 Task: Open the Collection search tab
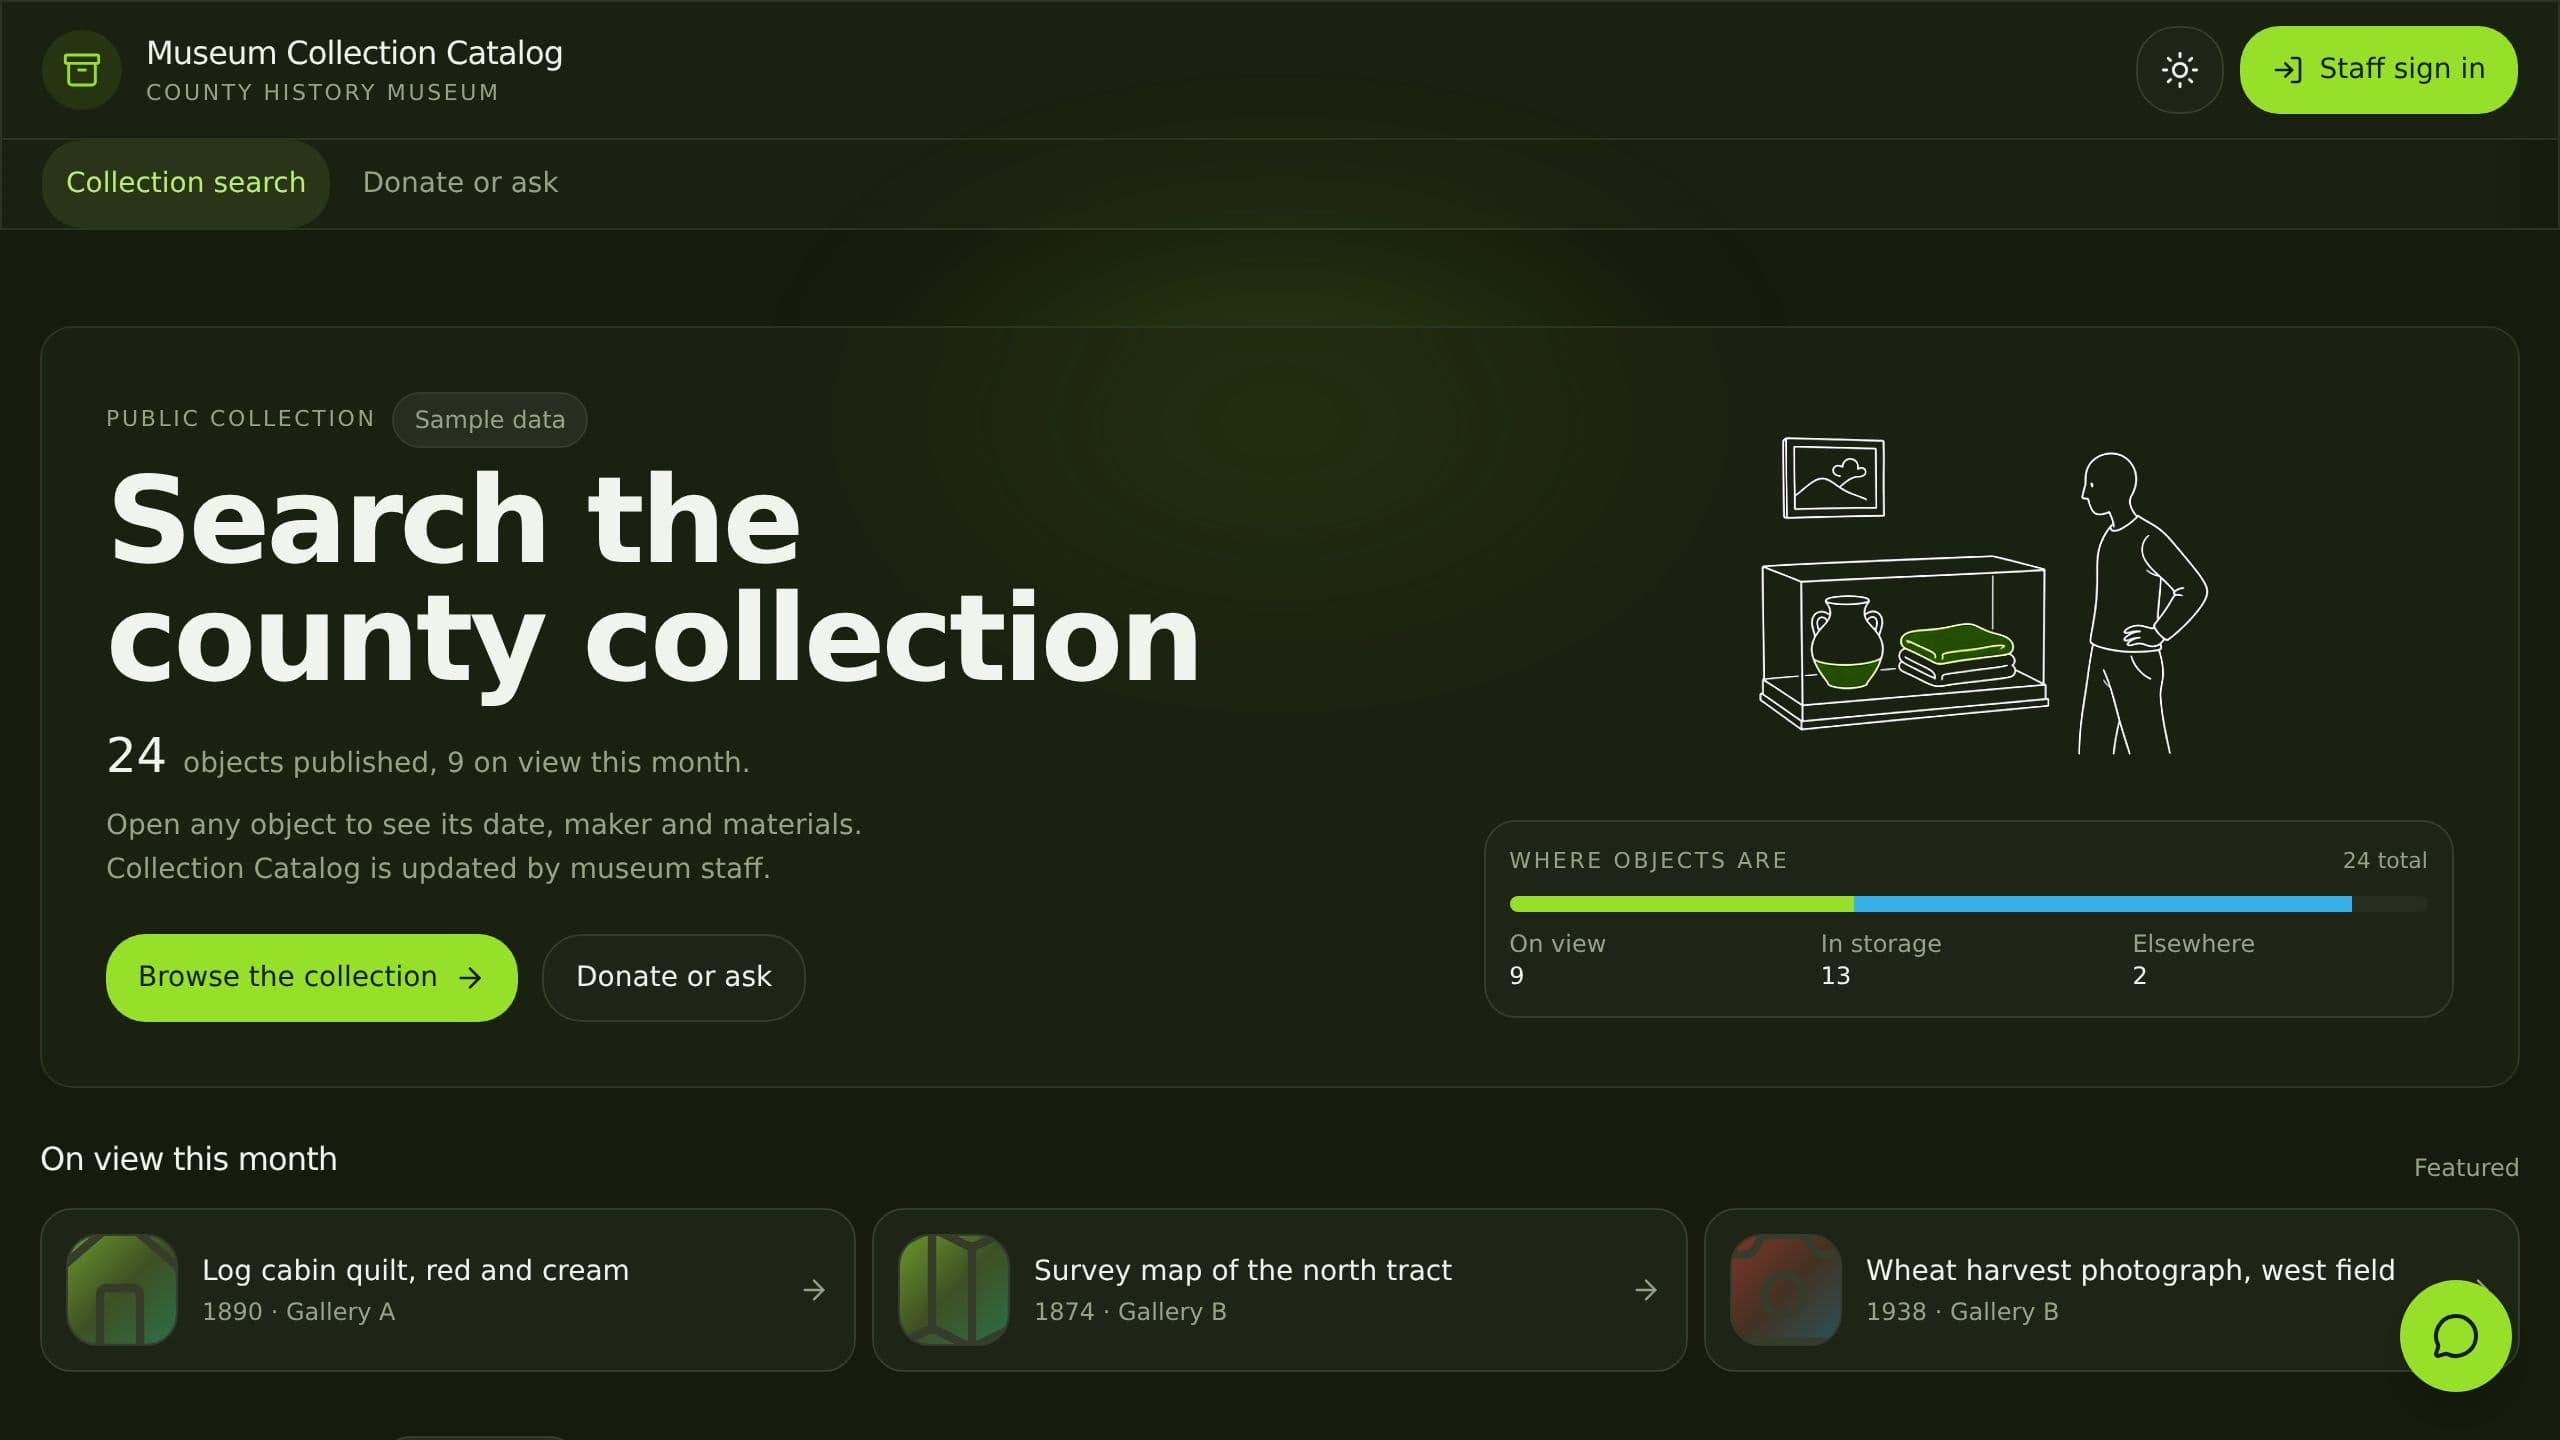tap(186, 183)
